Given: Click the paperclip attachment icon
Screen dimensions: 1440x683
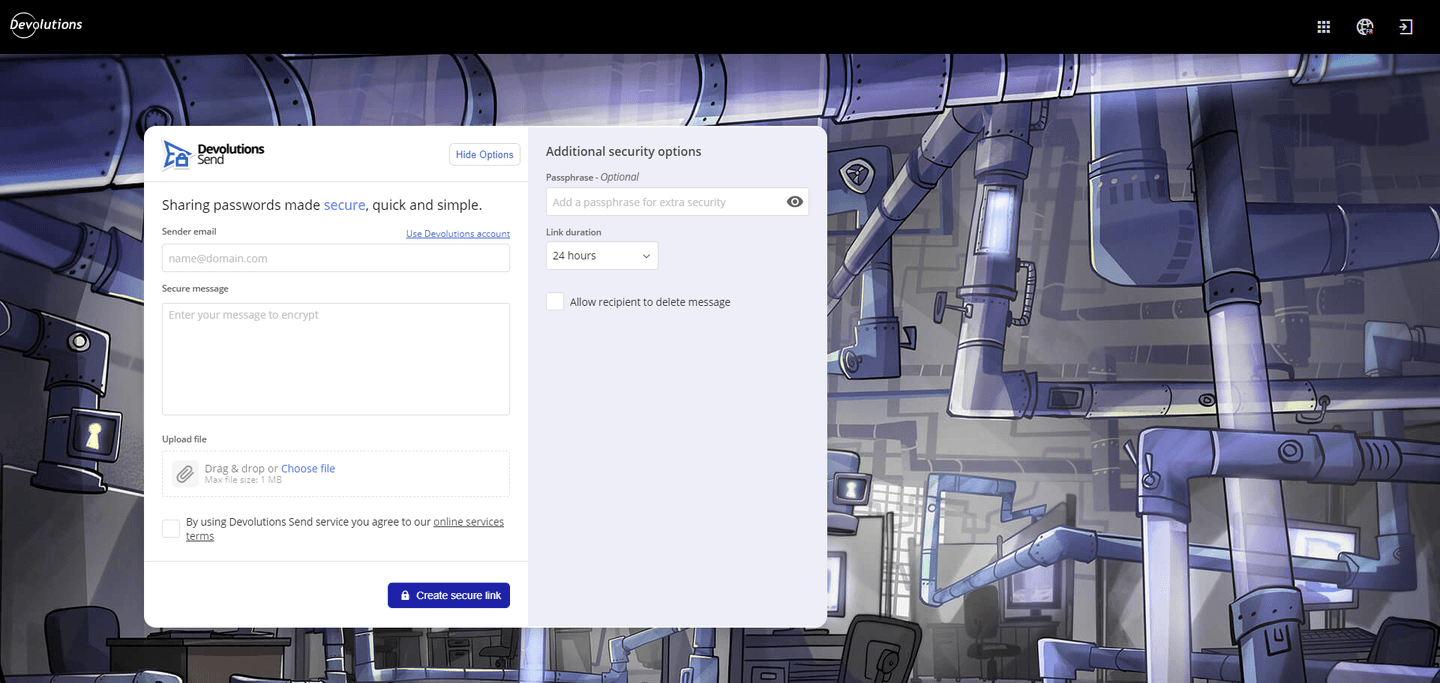Looking at the screenshot, I should pyautogui.click(x=184, y=474).
